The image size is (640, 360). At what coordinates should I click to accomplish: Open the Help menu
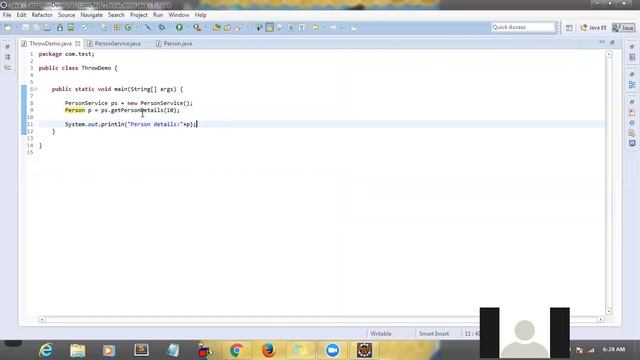pos(200,15)
